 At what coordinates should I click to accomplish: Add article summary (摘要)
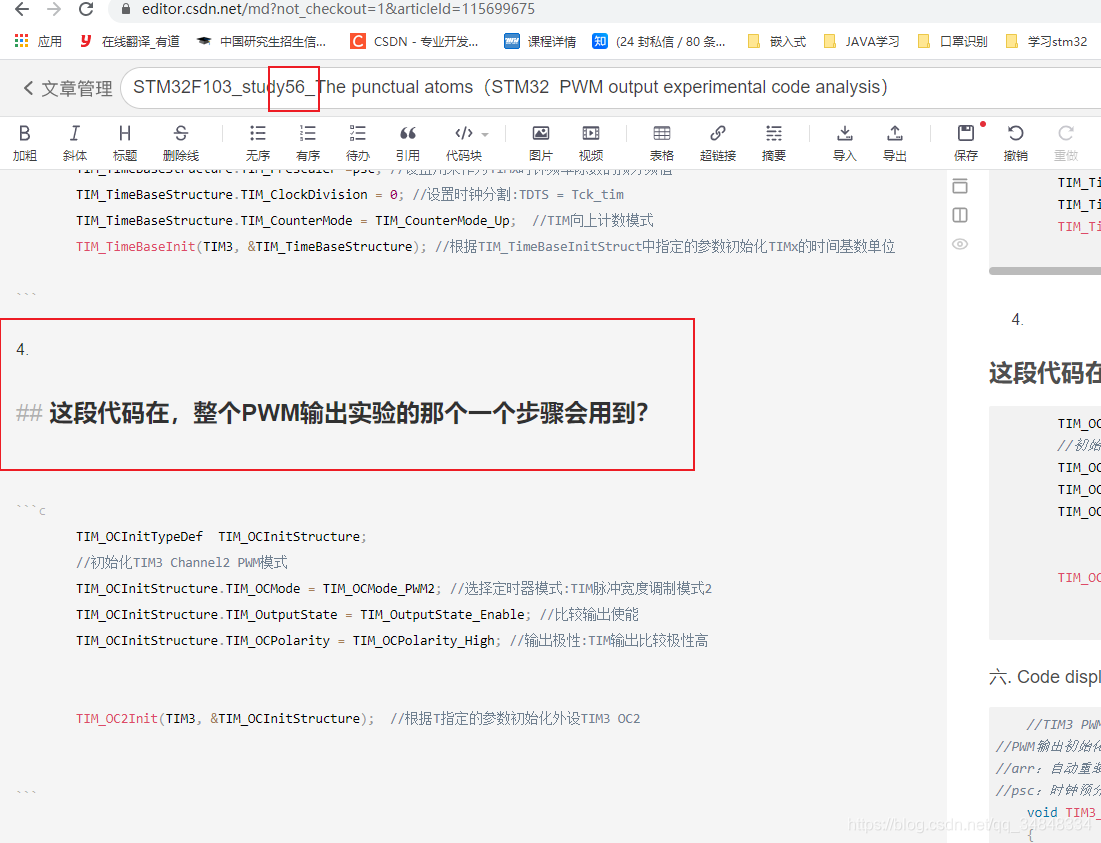click(774, 142)
